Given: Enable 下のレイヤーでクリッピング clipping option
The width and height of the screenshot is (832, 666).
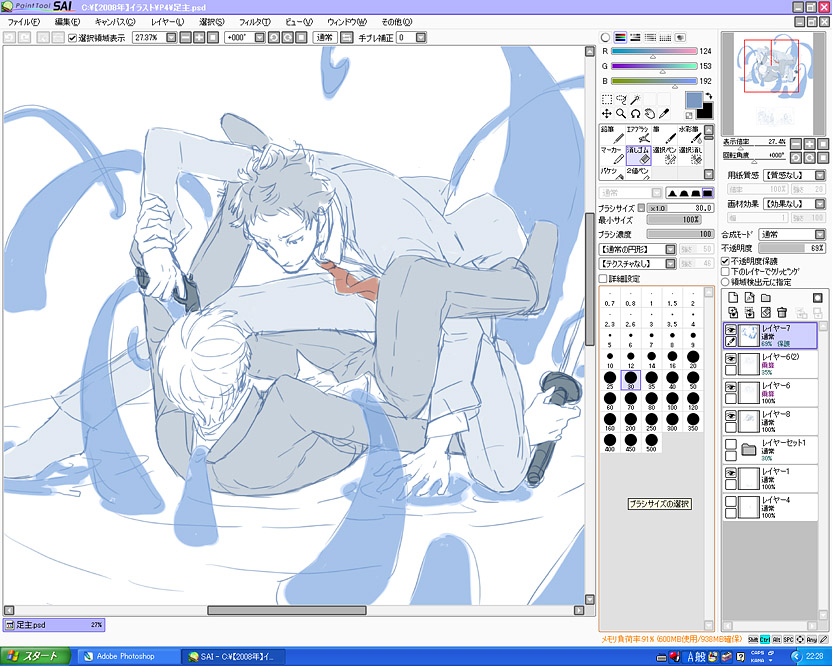Looking at the screenshot, I should (725, 272).
